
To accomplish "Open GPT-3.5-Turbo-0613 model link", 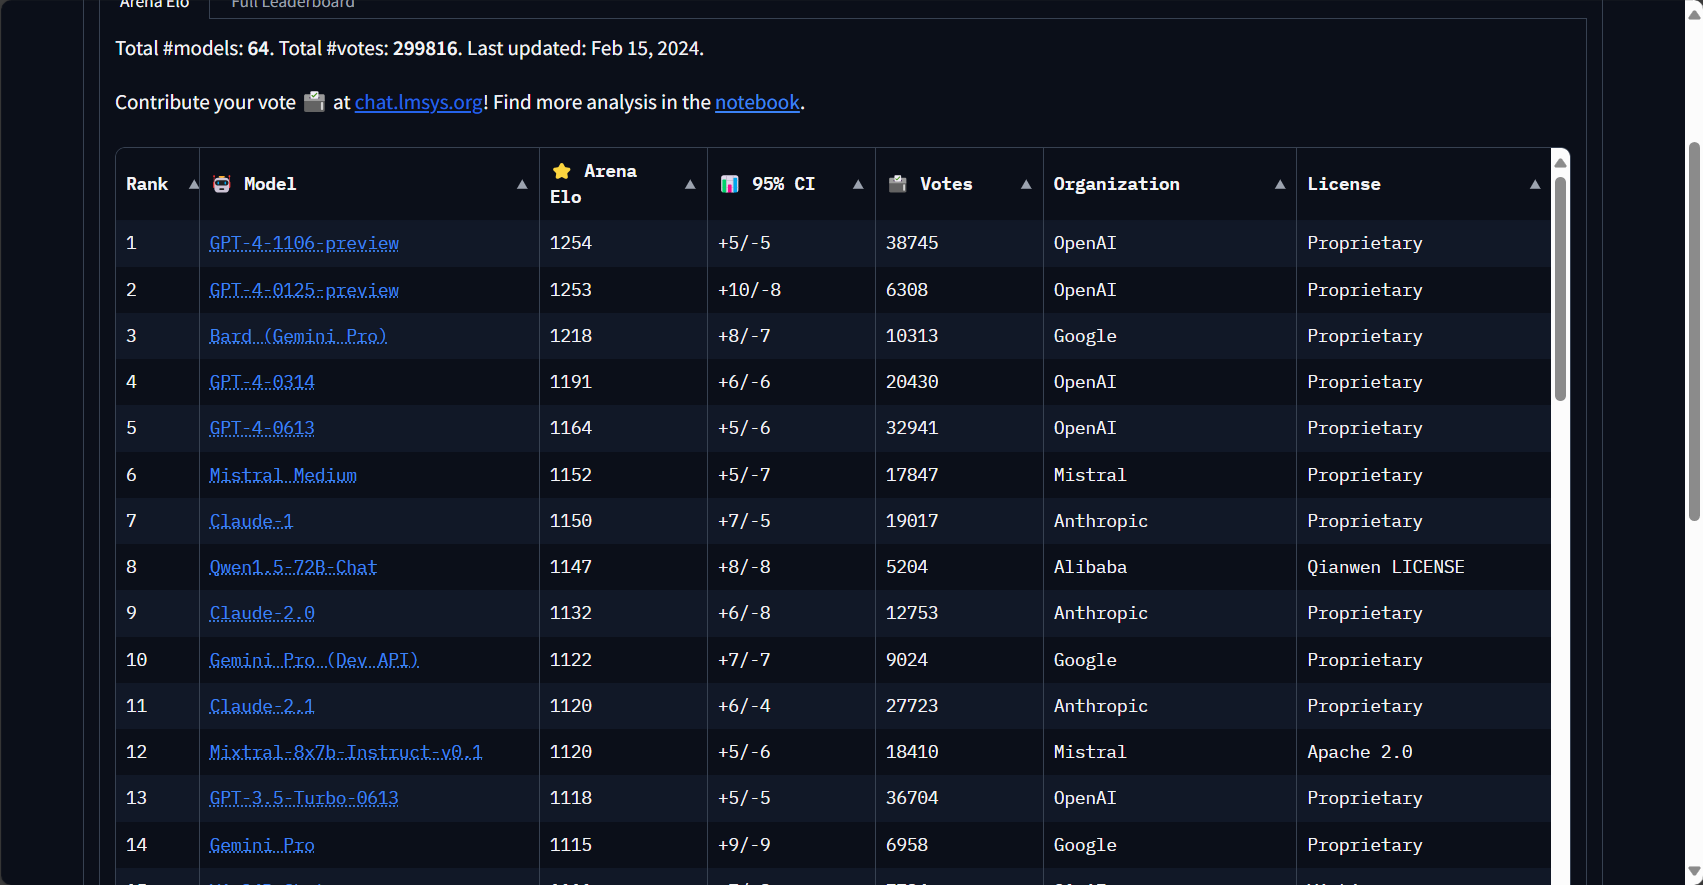I will [x=304, y=798].
